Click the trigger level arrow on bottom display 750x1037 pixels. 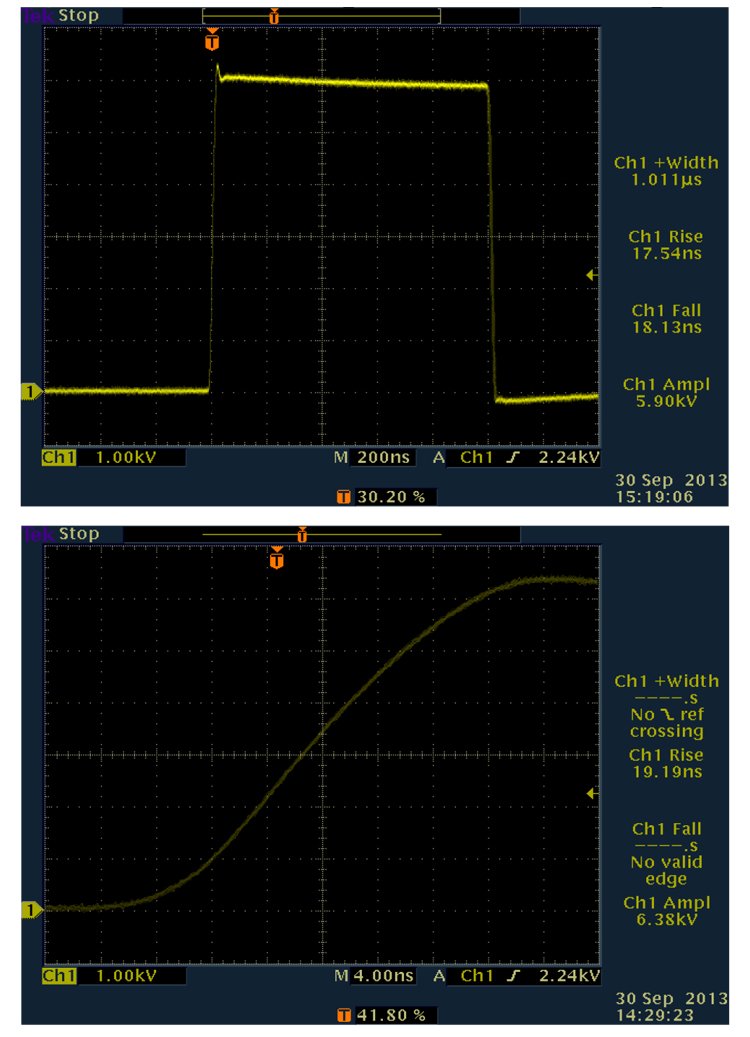[592, 793]
